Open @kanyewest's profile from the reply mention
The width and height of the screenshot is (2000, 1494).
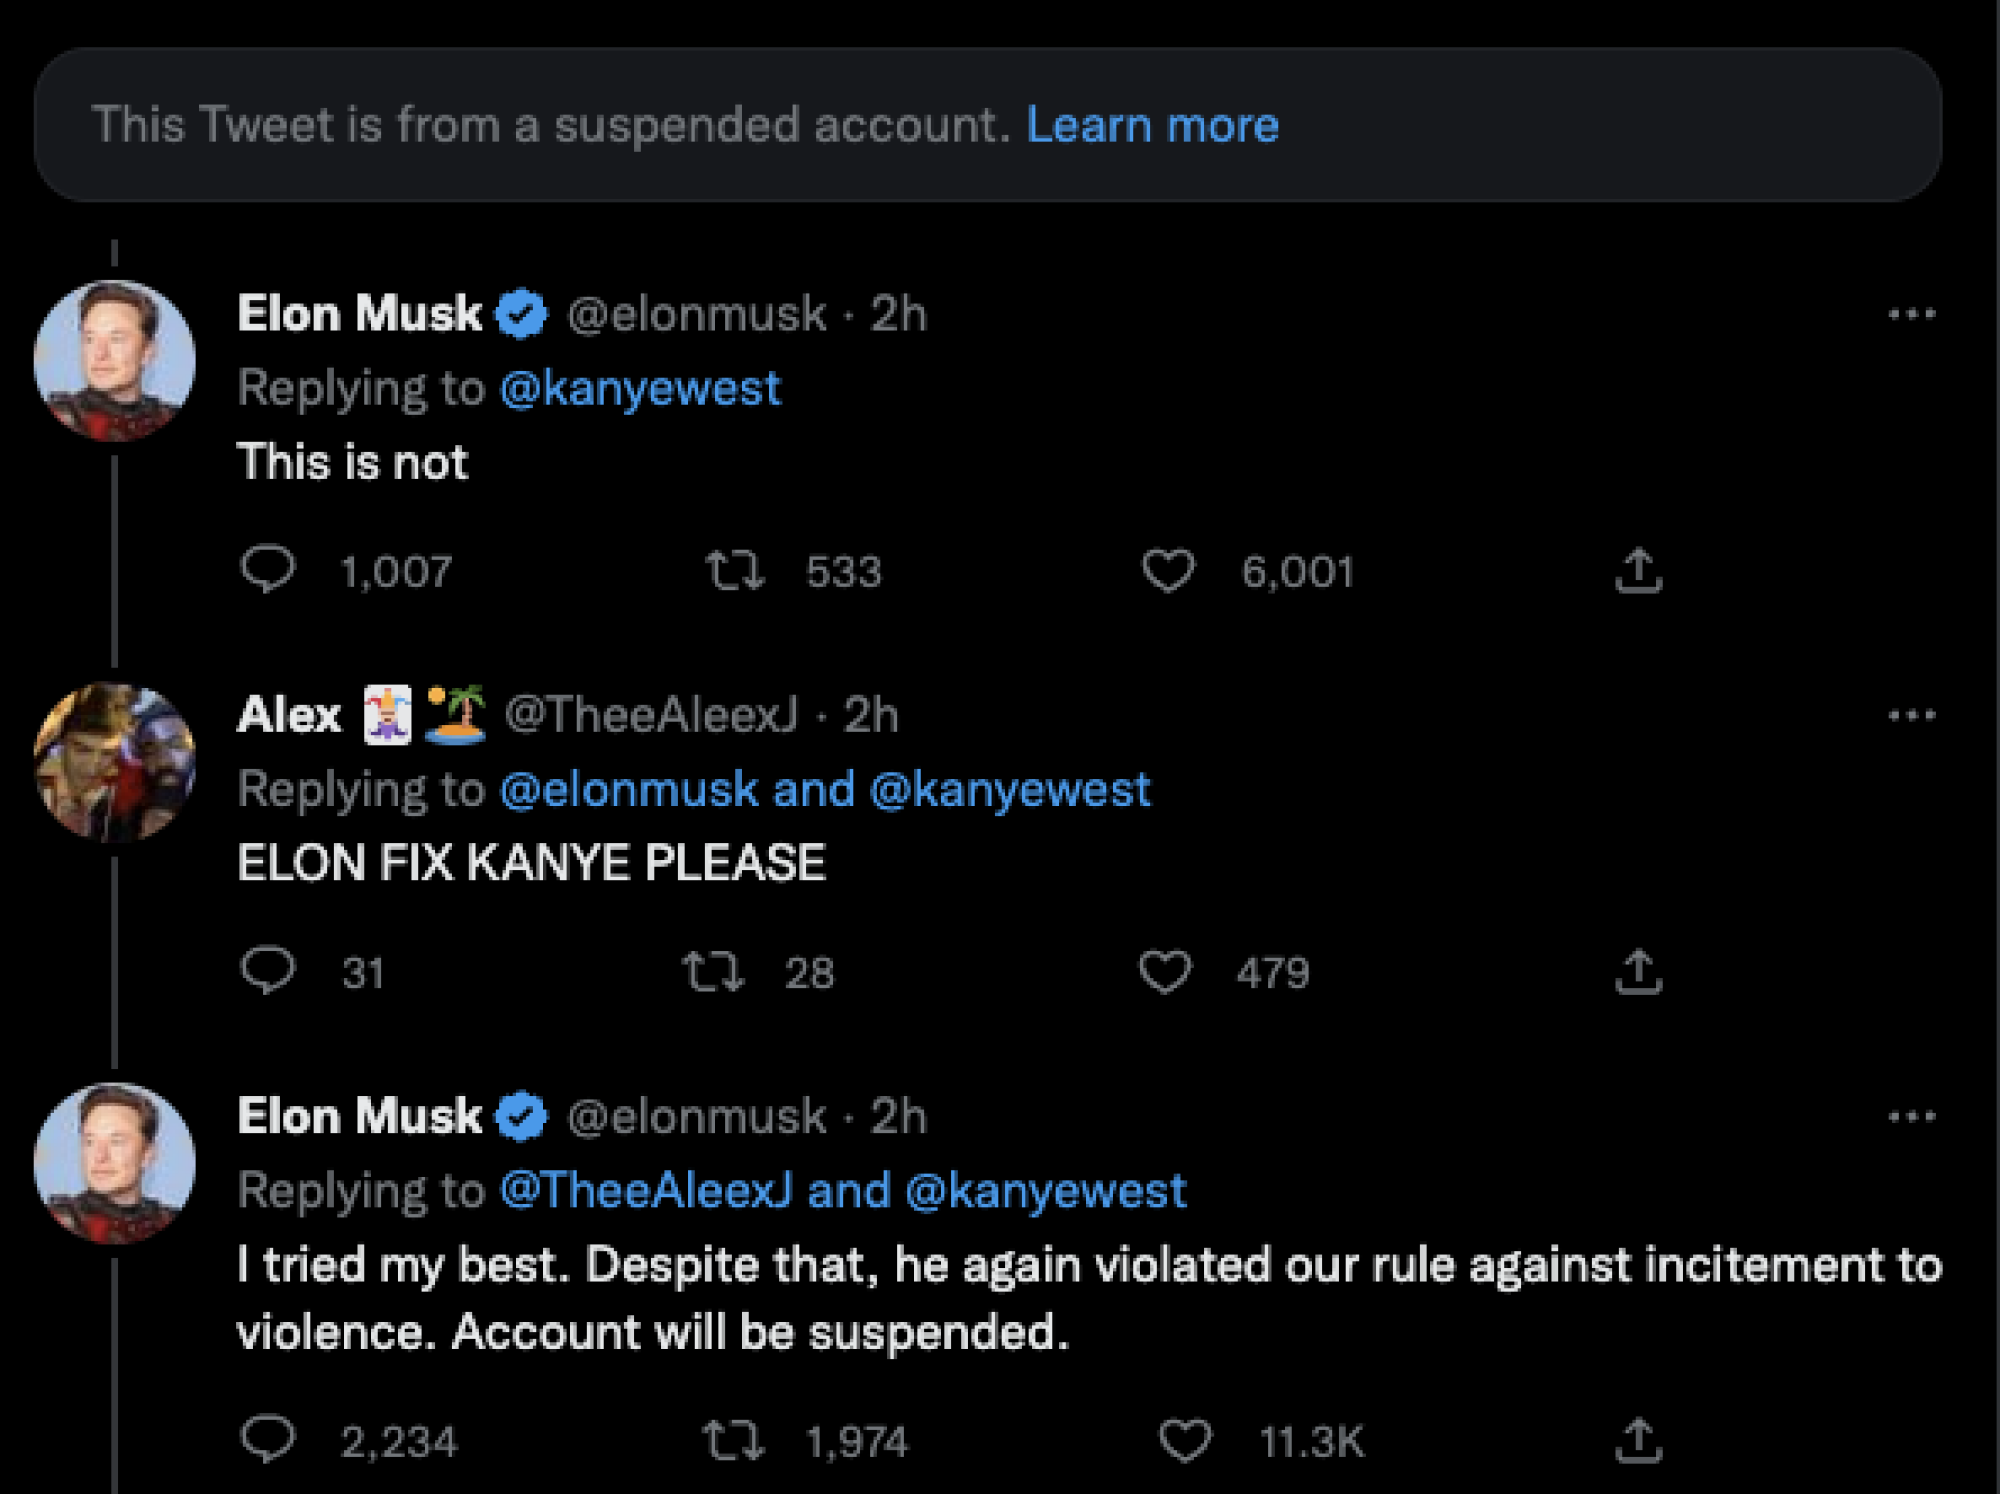click(640, 388)
